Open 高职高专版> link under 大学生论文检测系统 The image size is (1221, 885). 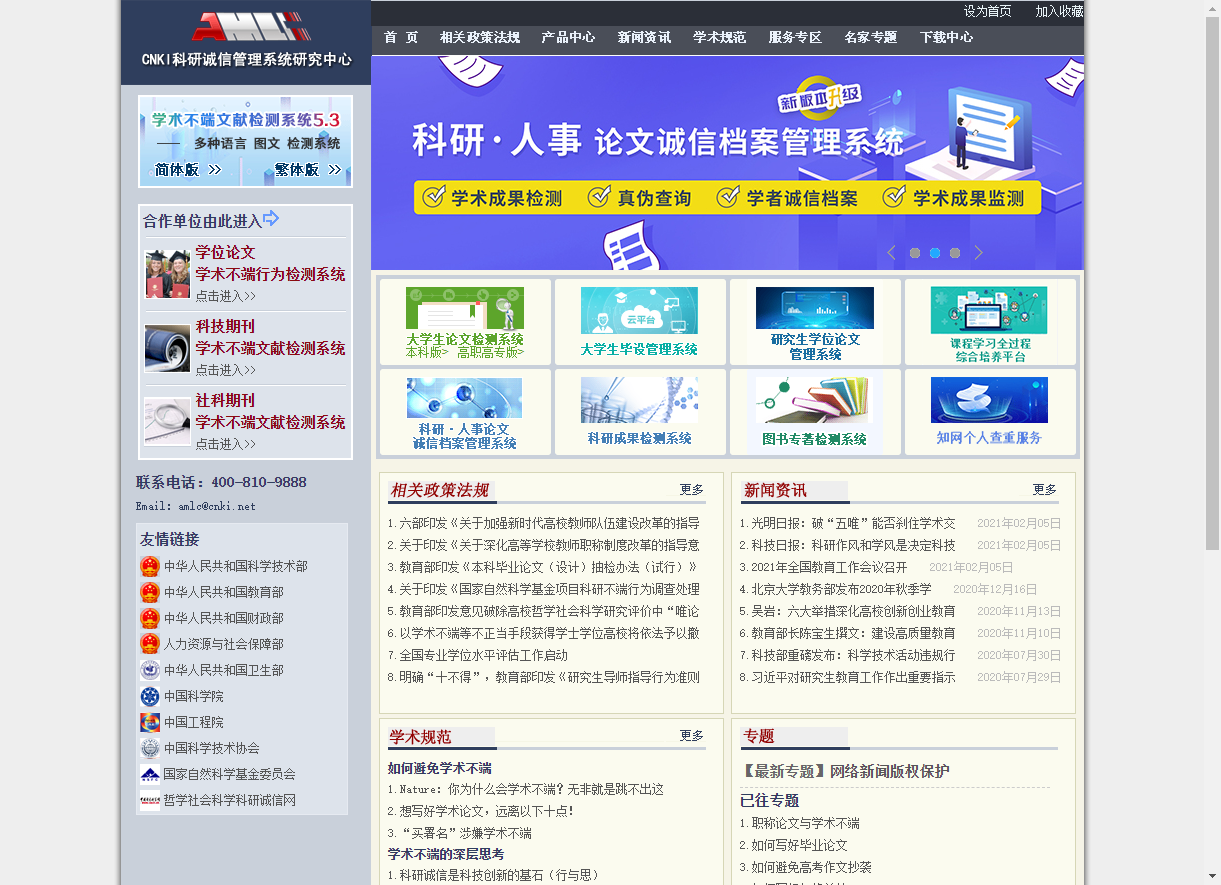pyautogui.click(x=491, y=352)
